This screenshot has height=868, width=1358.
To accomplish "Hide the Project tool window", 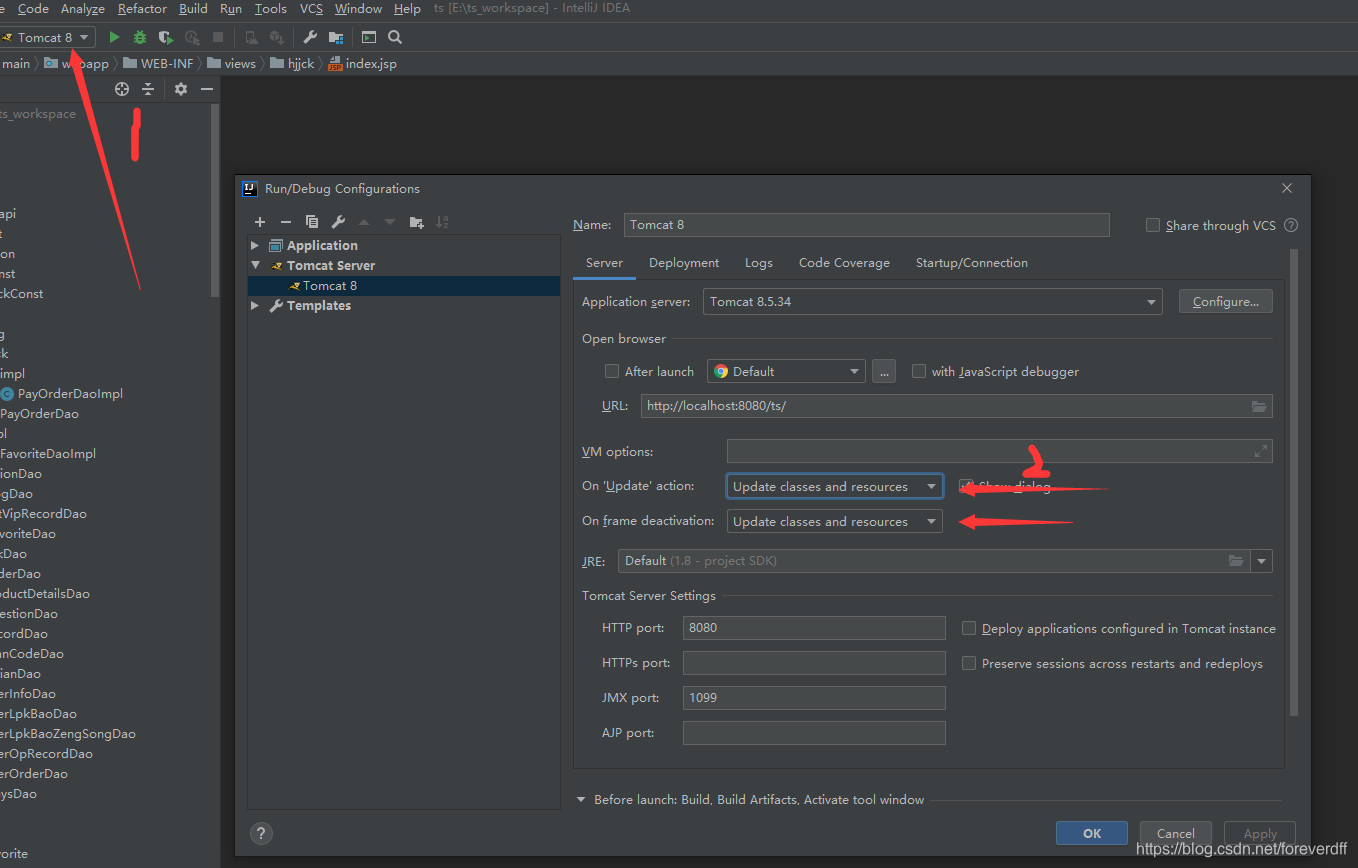I will [207, 89].
